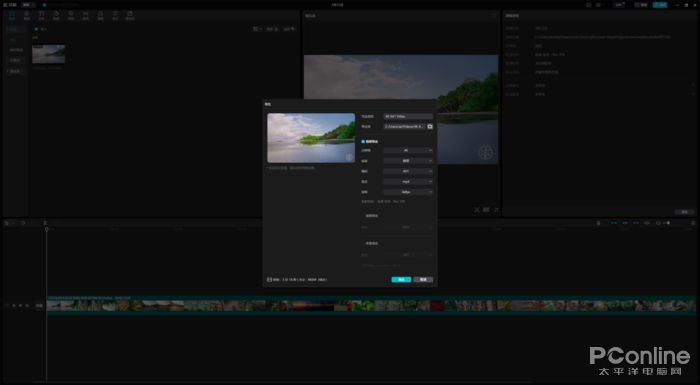Switch to the Media tab in toolbar
Screen dimensions: 700x385
coord(12,16)
